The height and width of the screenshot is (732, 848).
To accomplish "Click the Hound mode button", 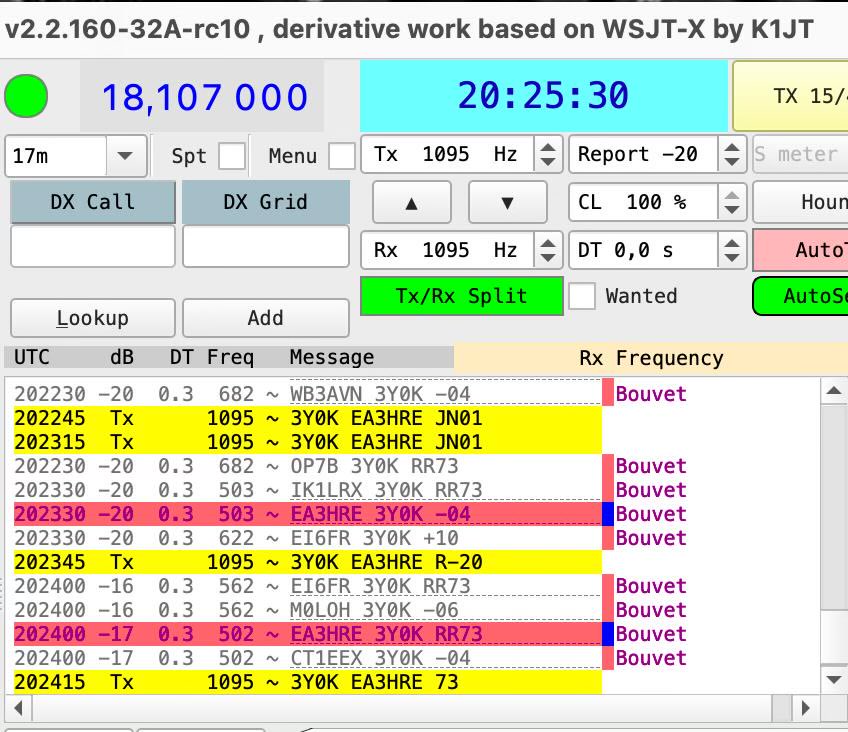I will (x=800, y=202).
